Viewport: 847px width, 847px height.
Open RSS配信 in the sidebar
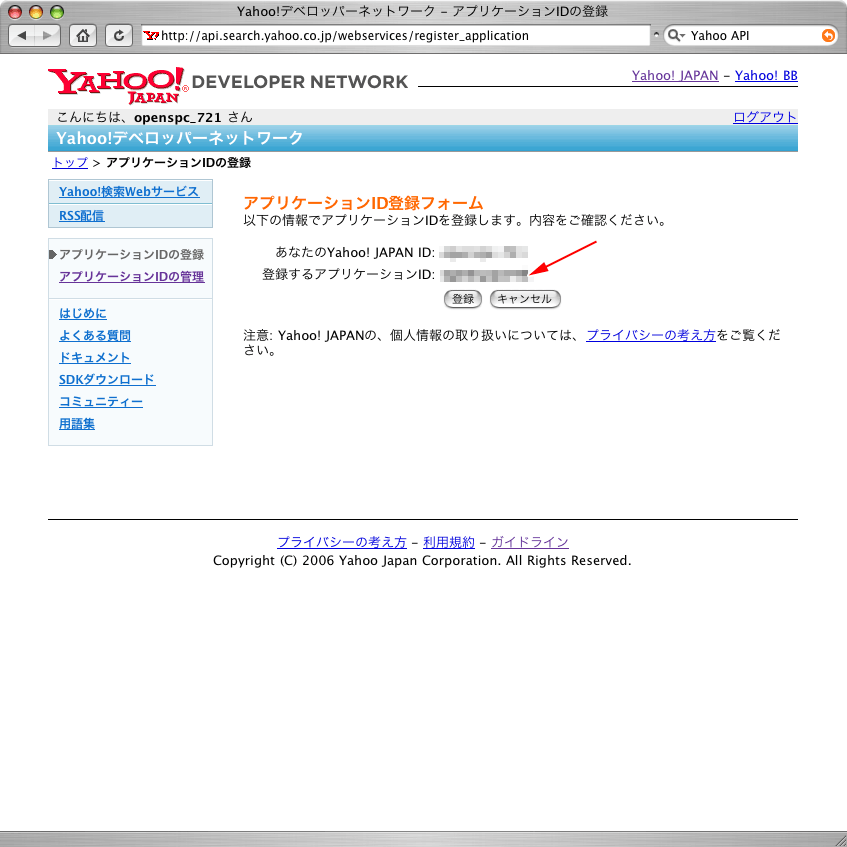click(82, 216)
